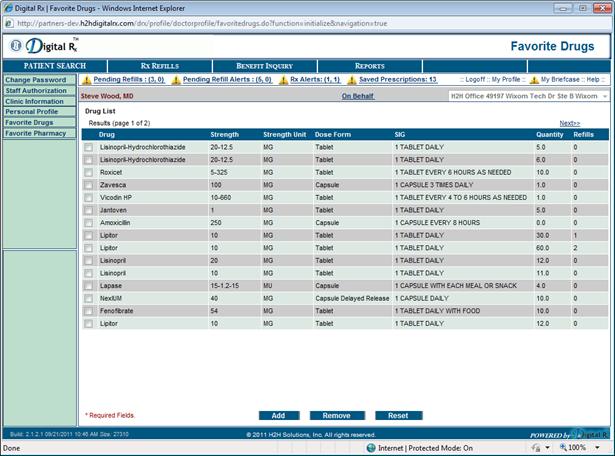Click the Pending Refill Alerts warning icon
Screen dimensions: 615x456
click(177, 79)
